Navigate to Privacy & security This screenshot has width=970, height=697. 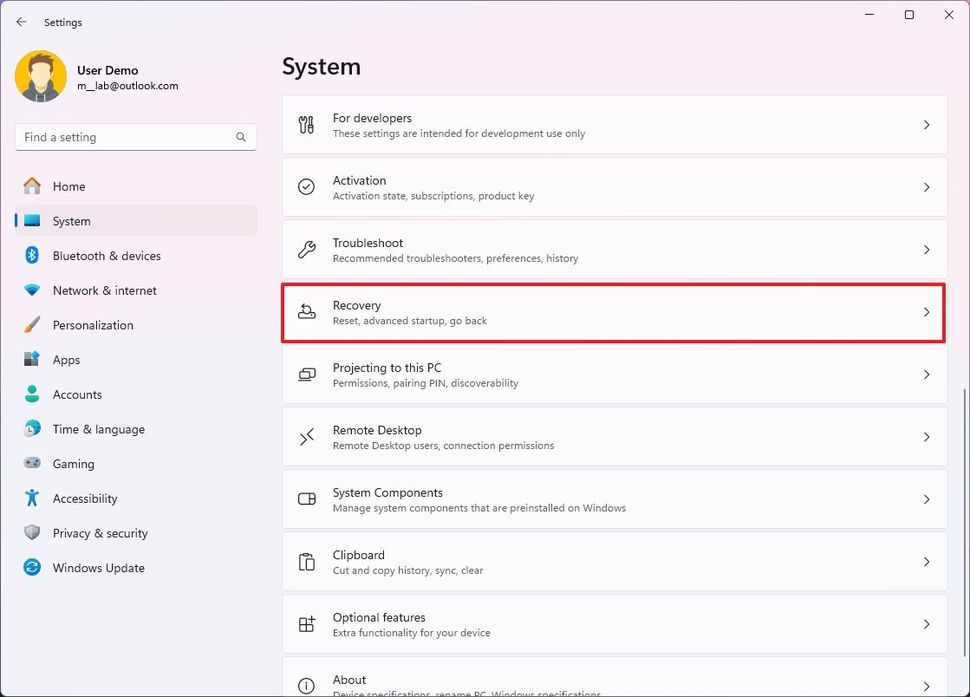point(100,533)
